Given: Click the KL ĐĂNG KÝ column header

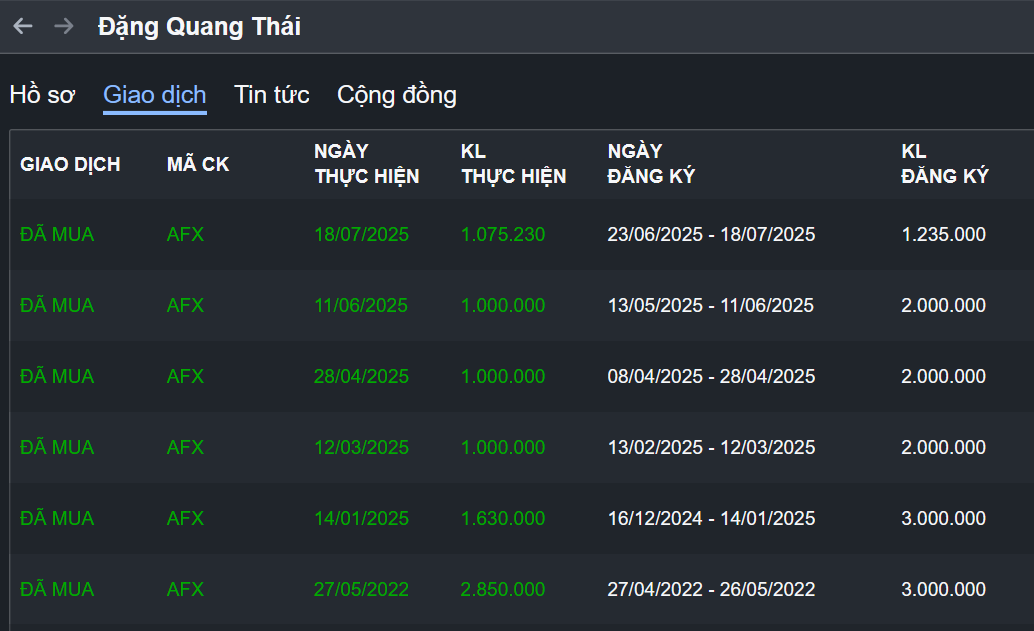Looking at the screenshot, I should pos(945,164).
